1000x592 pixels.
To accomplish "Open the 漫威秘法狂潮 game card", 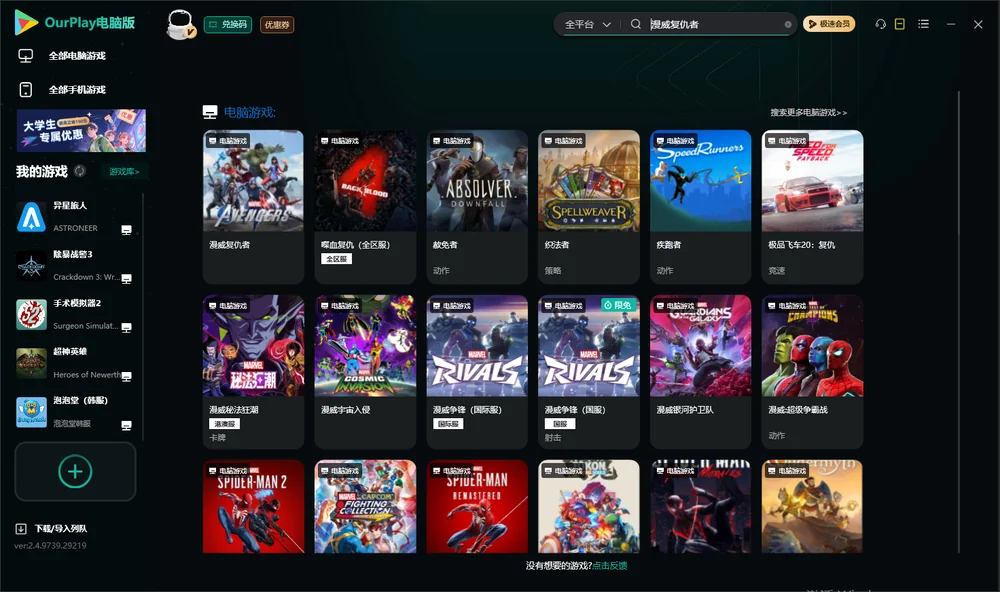I will (253, 372).
